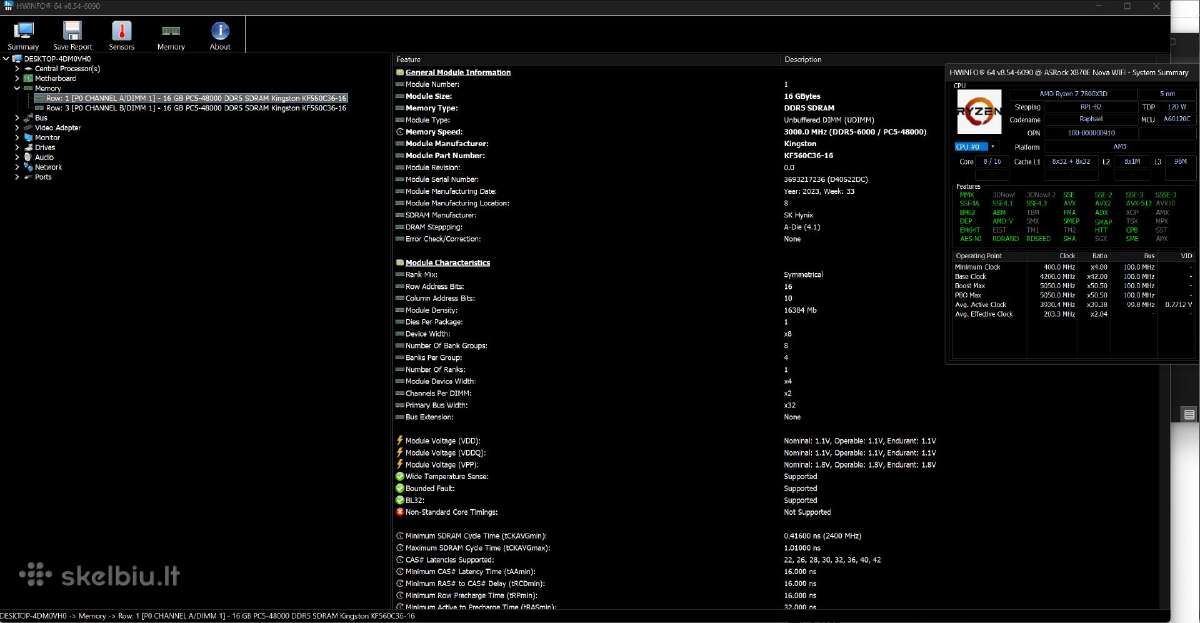This screenshot has width=1200, height=623.
Task: Click the Save Report floppy icon
Action: [x=72, y=31]
